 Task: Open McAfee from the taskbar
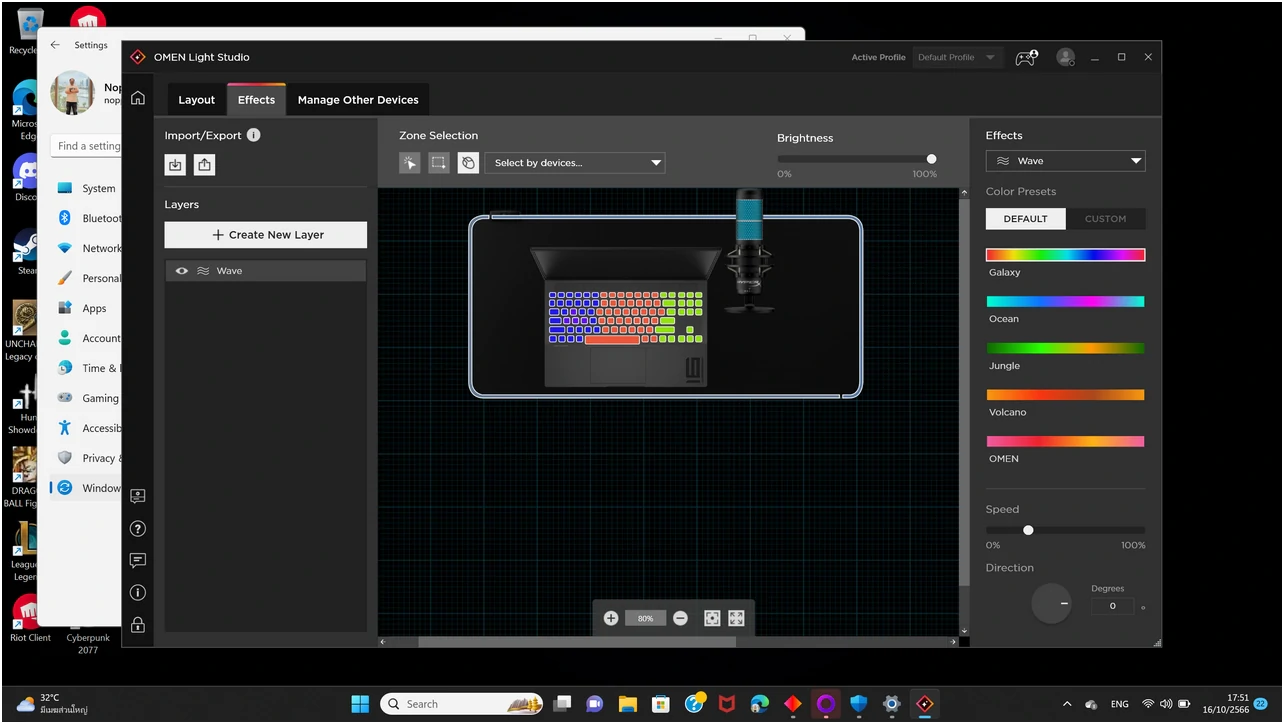click(727, 704)
